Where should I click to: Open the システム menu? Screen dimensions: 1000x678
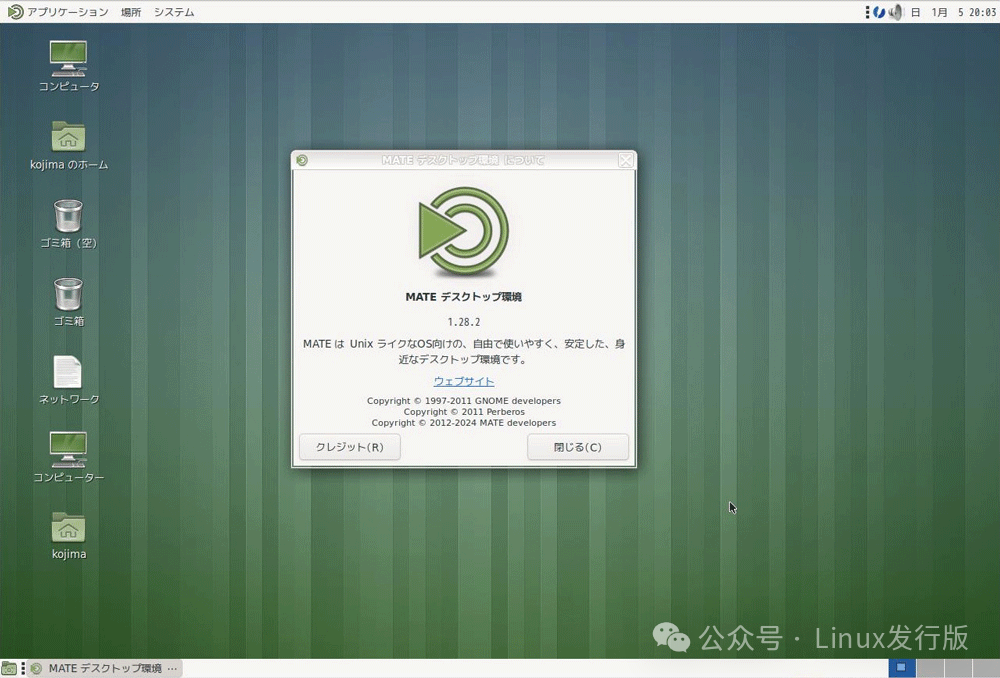173,12
